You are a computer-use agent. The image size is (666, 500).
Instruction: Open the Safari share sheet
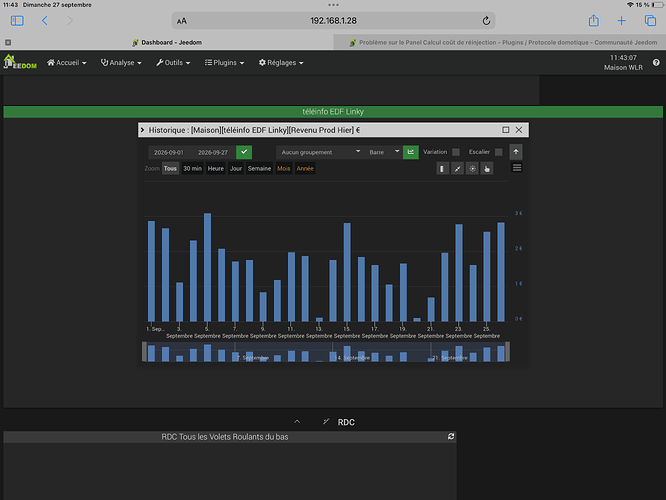tap(593, 20)
